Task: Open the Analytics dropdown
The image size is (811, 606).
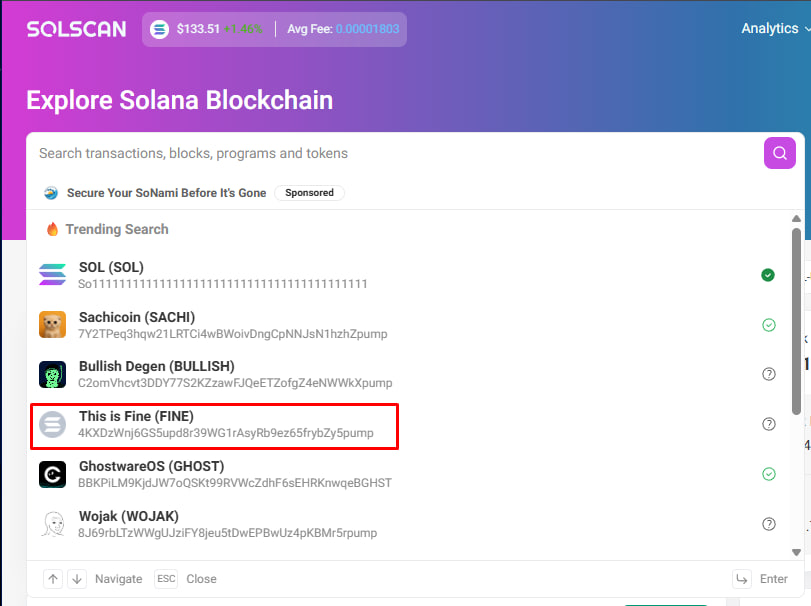Action: (x=772, y=29)
